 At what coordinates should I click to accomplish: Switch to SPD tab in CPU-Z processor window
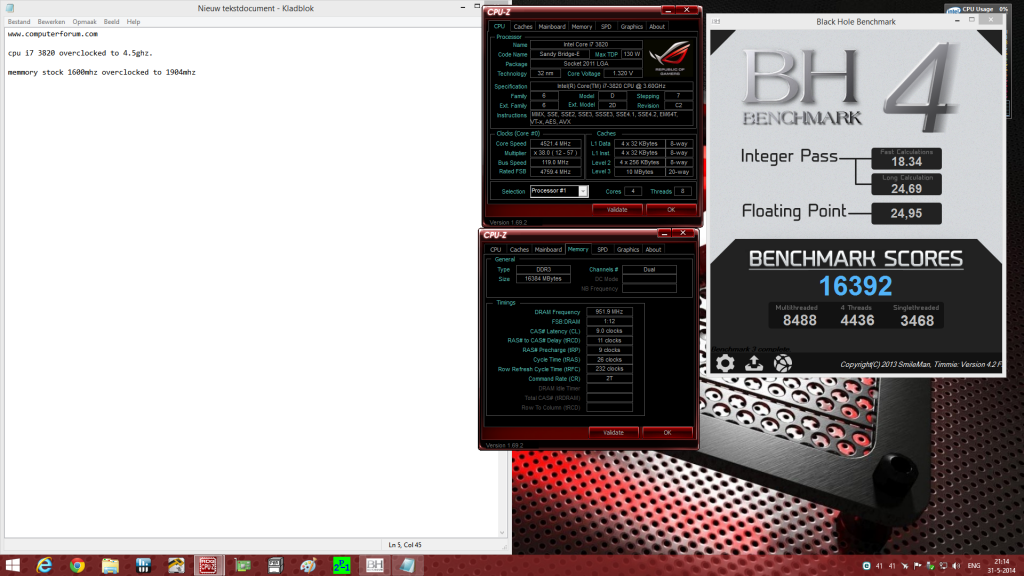pyautogui.click(x=606, y=27)
